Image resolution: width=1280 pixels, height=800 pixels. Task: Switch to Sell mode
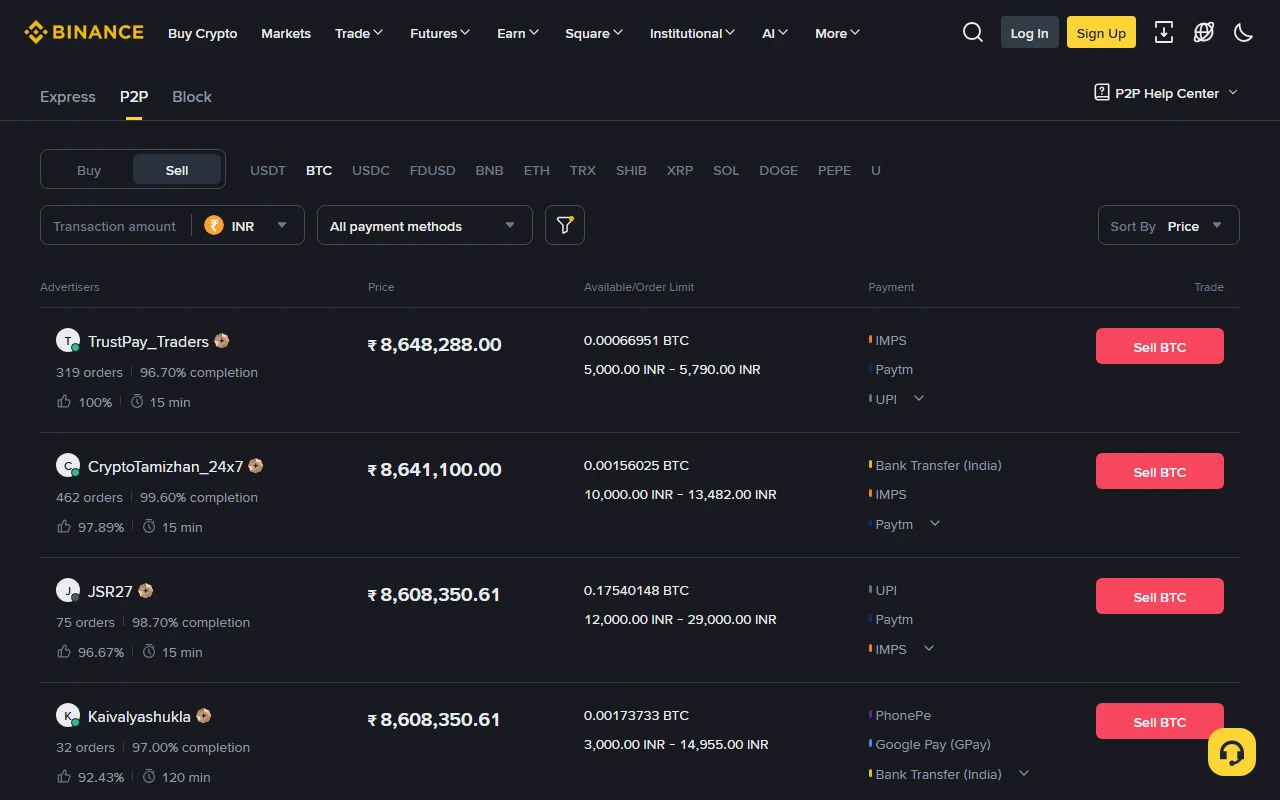click(177, 170)
